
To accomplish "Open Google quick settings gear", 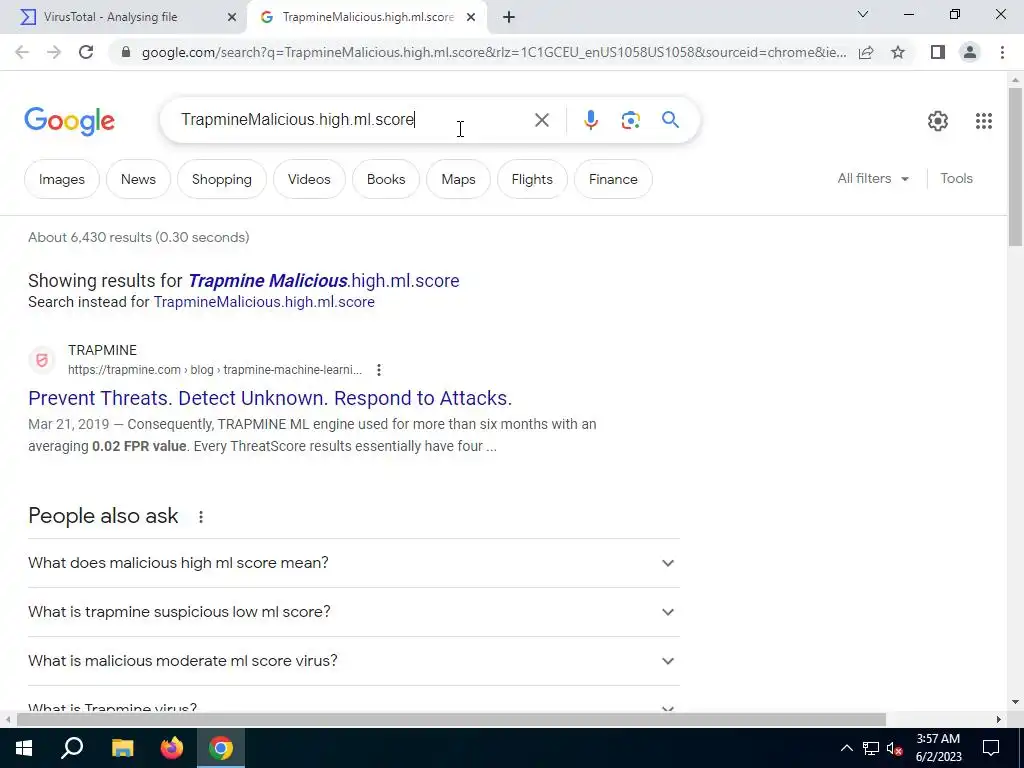I will 938,121.
